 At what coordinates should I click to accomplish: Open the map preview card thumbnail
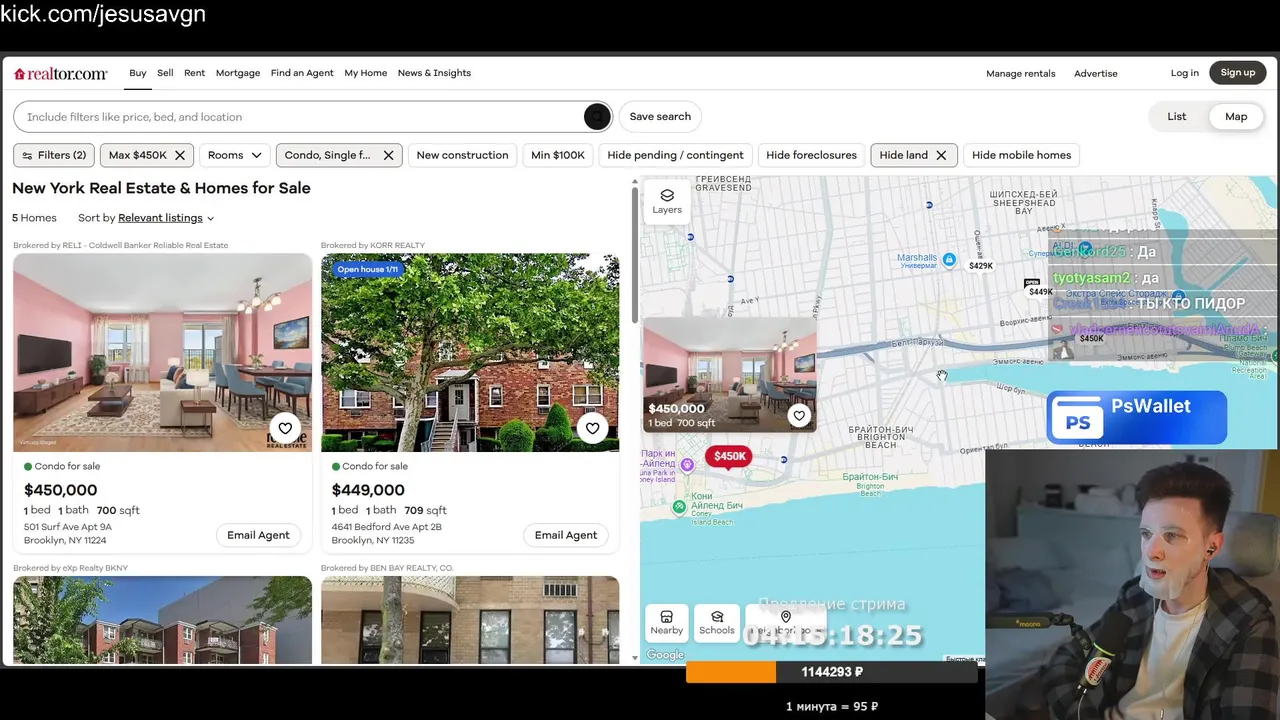coord(729,375)
